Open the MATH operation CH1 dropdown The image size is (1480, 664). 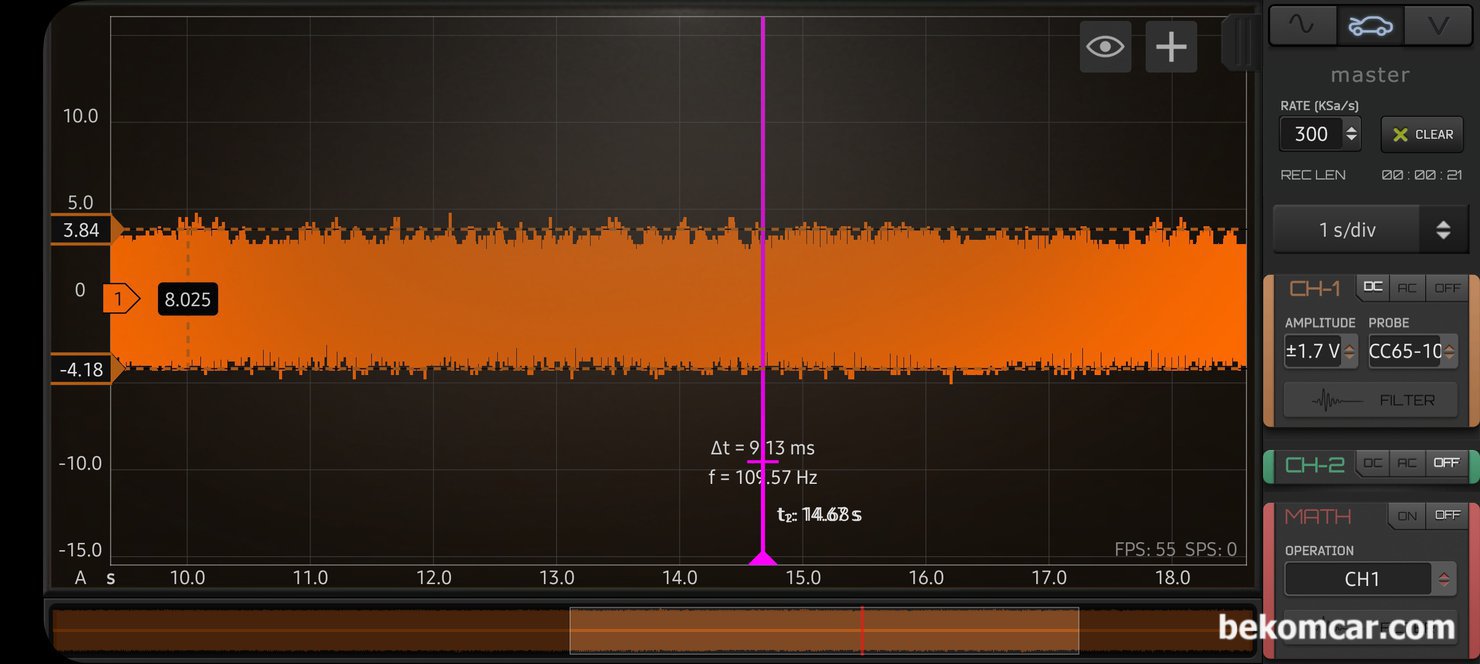coord(1370,579)
